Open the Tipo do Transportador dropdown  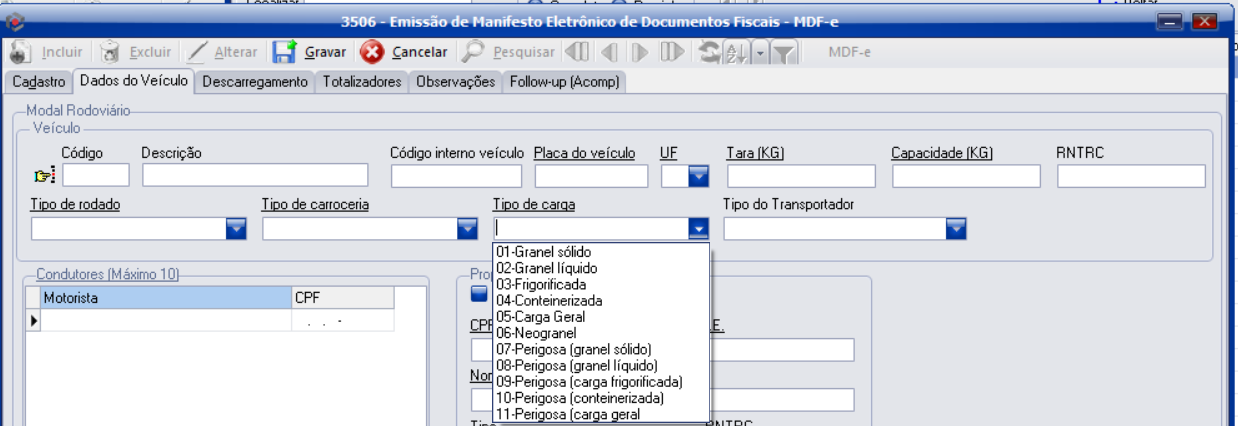[x=955, y=229]
